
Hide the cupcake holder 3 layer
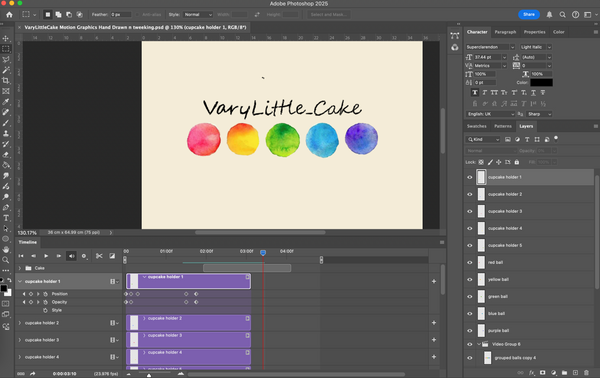click(x=470, y=211)
